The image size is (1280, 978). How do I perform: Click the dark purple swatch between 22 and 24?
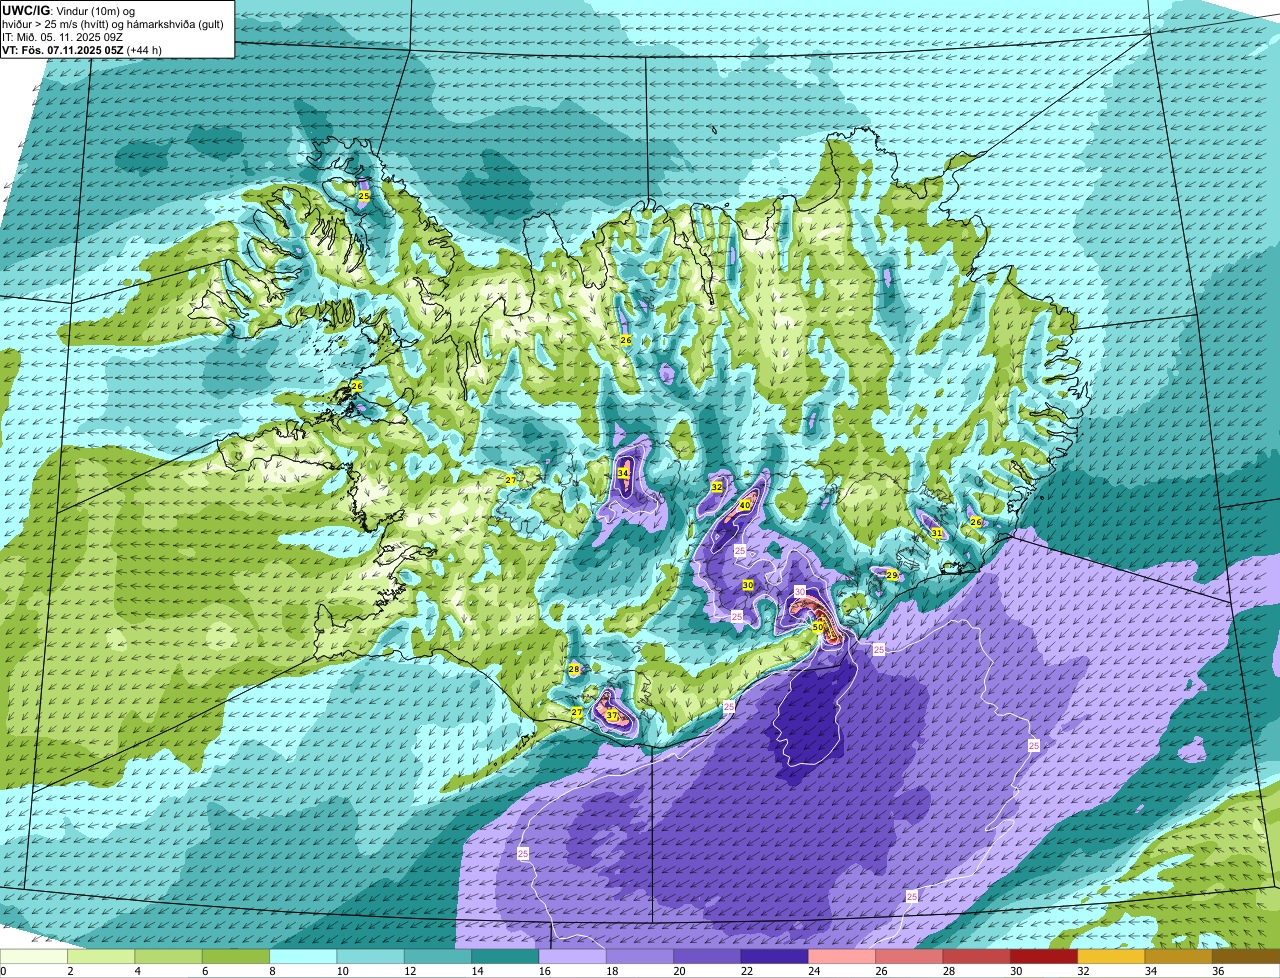pos(774,956)
